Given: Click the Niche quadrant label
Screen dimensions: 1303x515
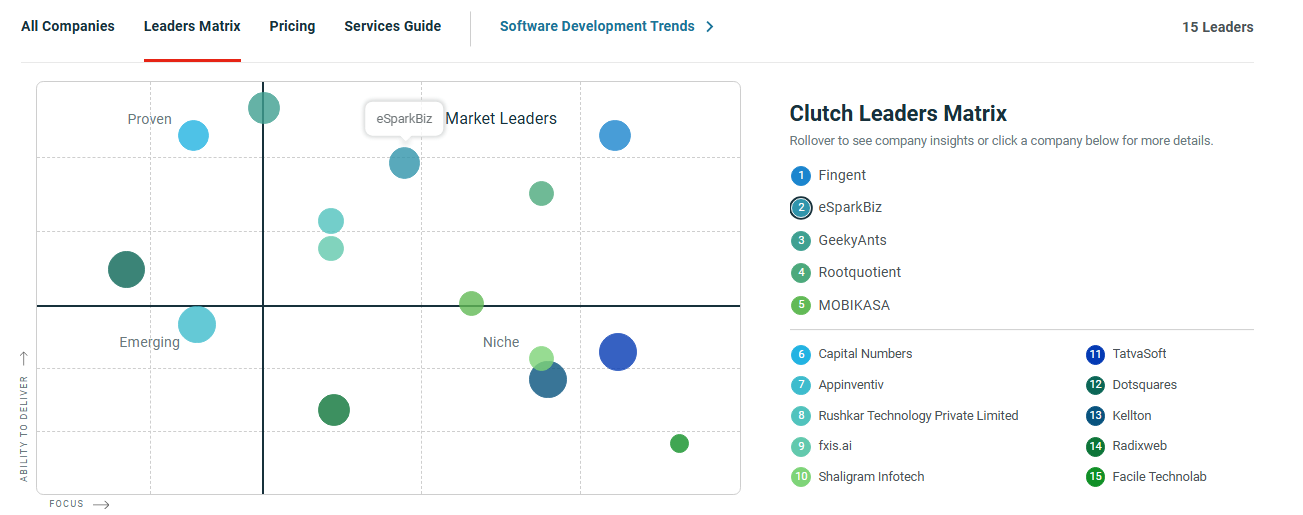Looking at the screenshot, I should [x=501, y=342].
